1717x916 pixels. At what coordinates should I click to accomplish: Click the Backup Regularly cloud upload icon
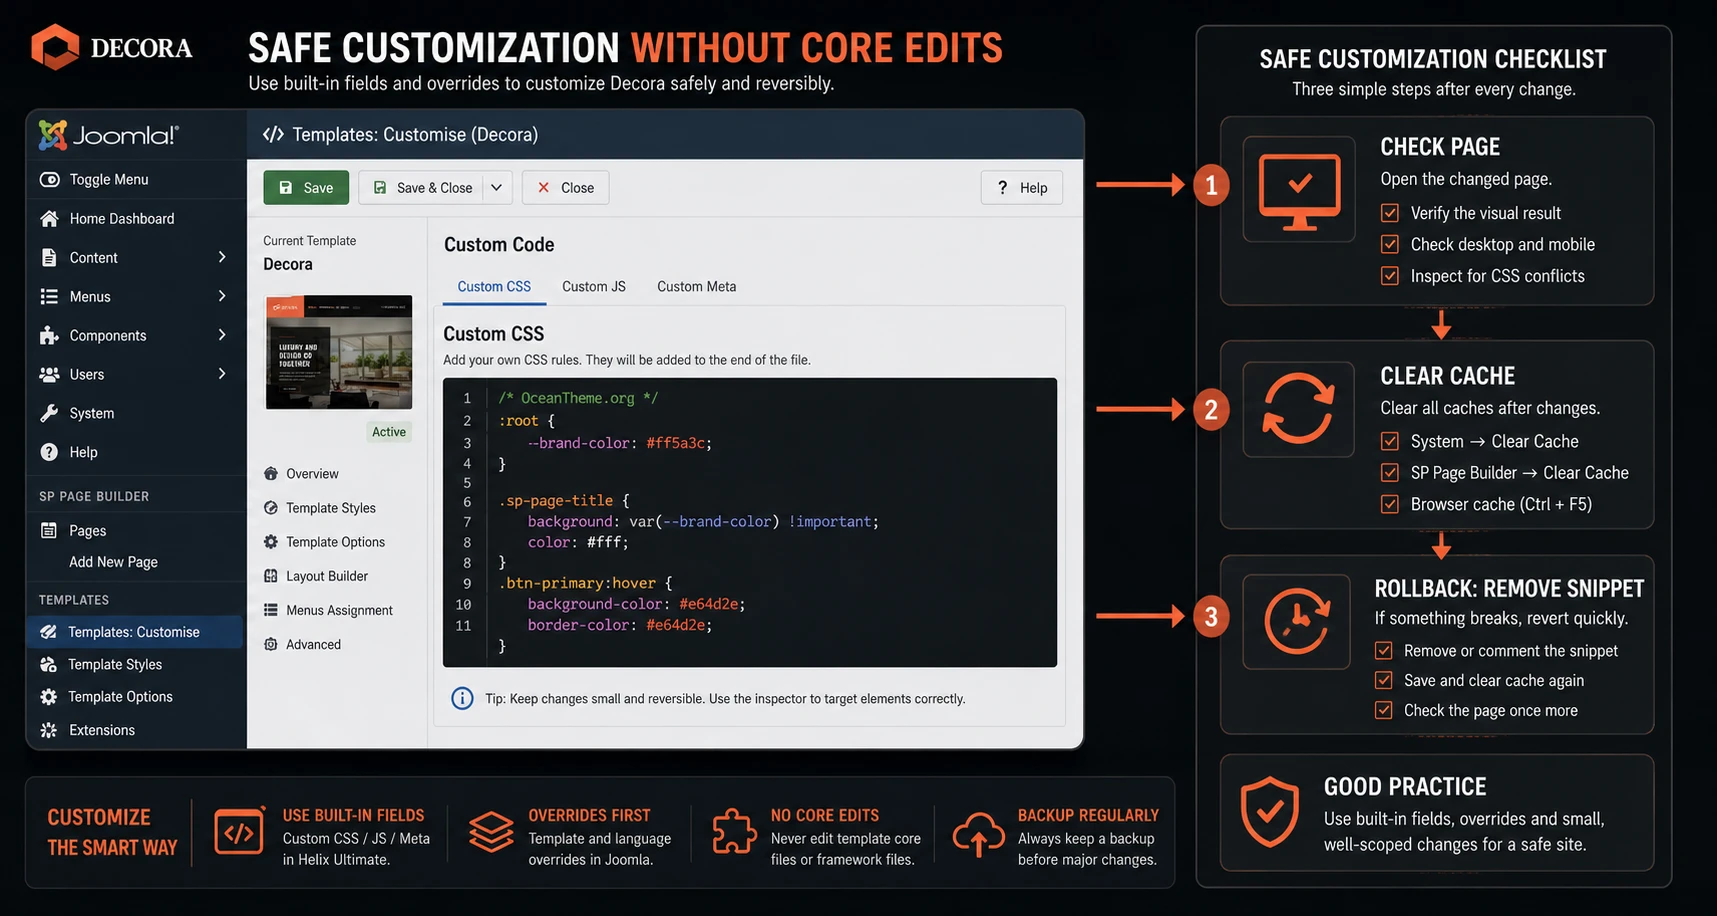[x=978, y=833]
